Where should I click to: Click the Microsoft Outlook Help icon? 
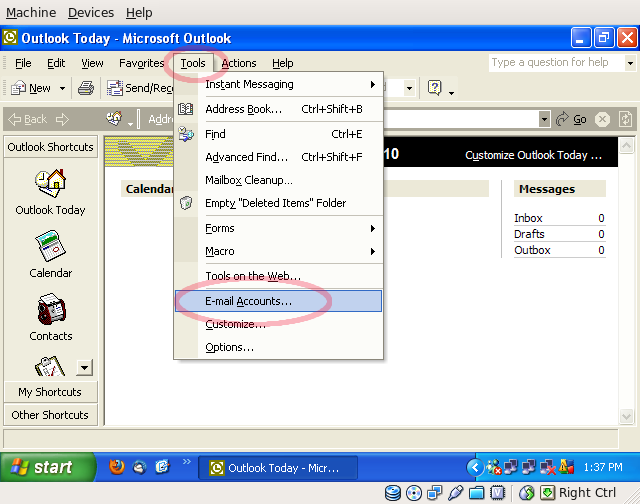coord(435,87)
